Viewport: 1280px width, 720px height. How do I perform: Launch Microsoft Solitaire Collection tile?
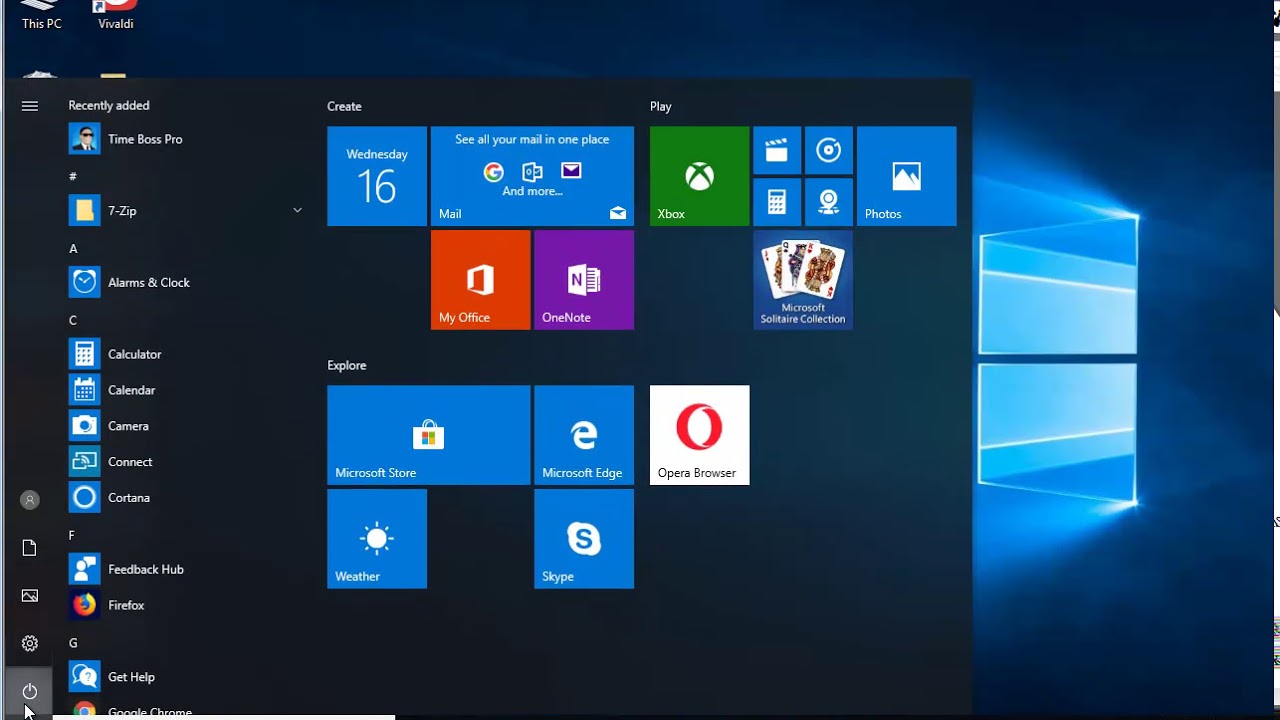pos(803,280)
